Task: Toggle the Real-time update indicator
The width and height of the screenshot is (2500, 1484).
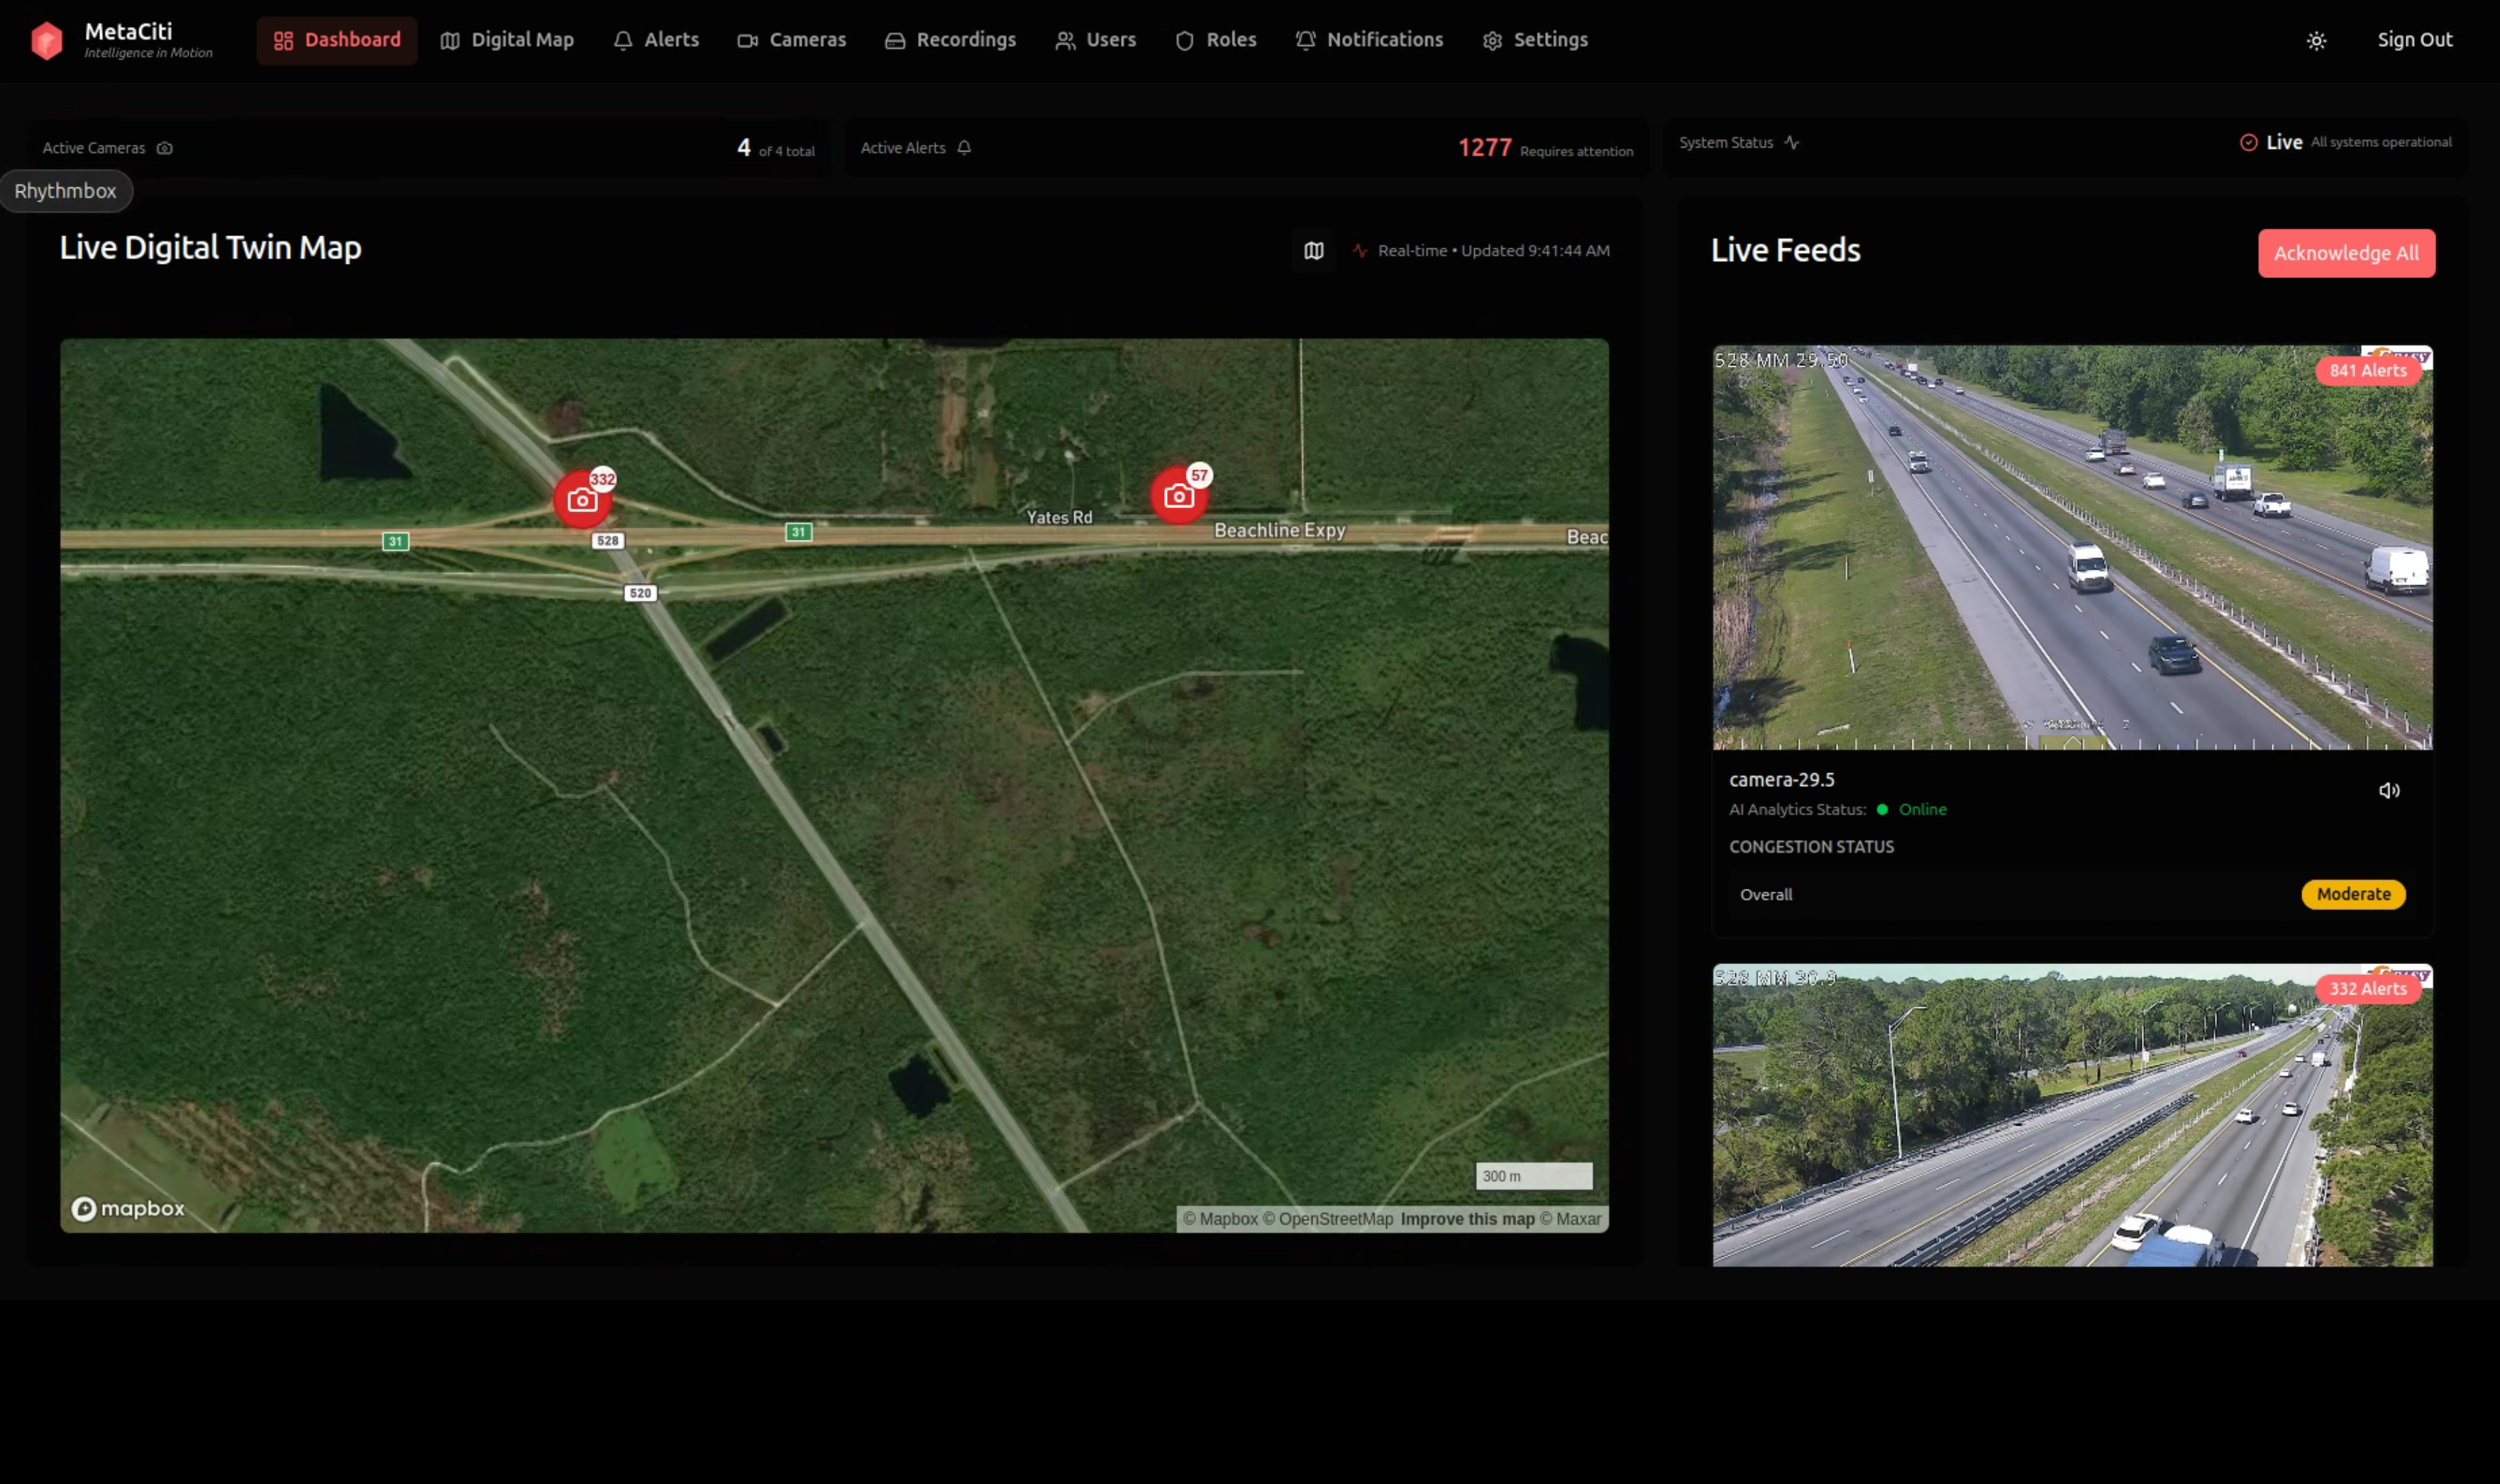Action: [1360, 250]
